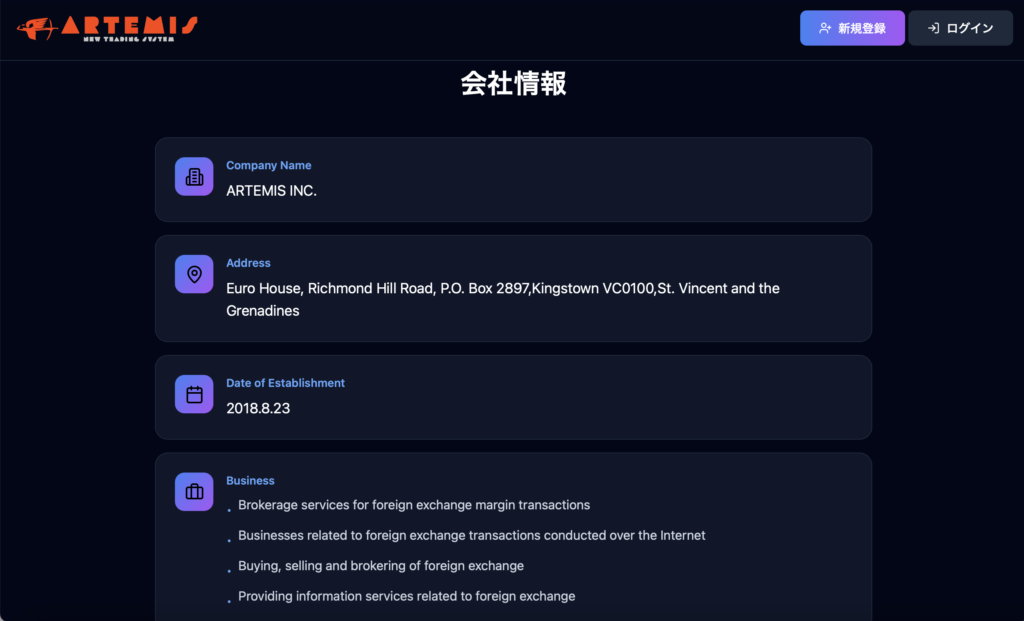Image resolution: width=1024 pixels, height=621 pixels.
Task: Select the Buying, selling and brokering line
Action: click(381, 565)
